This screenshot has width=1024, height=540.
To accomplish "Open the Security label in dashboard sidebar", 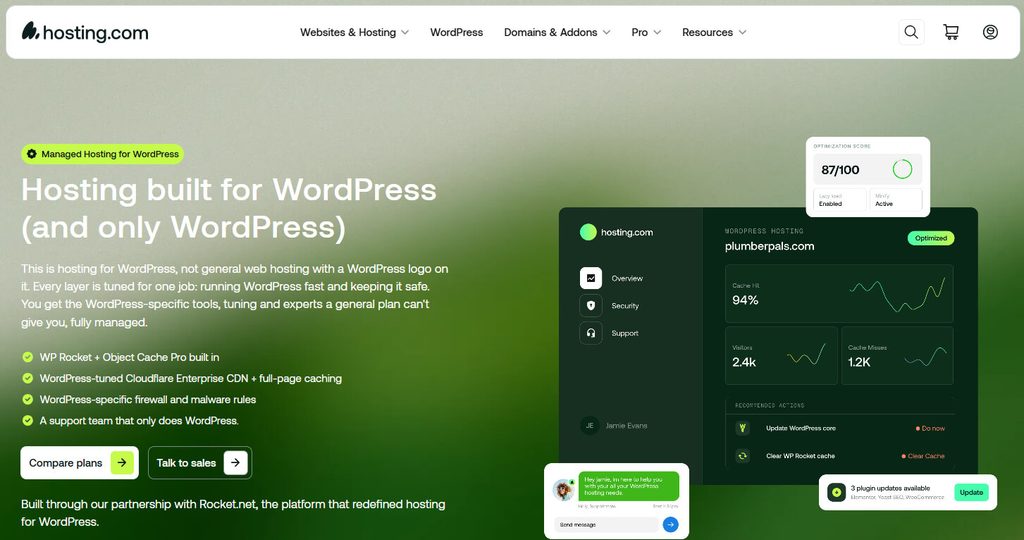I will click(x=625, y=306).
